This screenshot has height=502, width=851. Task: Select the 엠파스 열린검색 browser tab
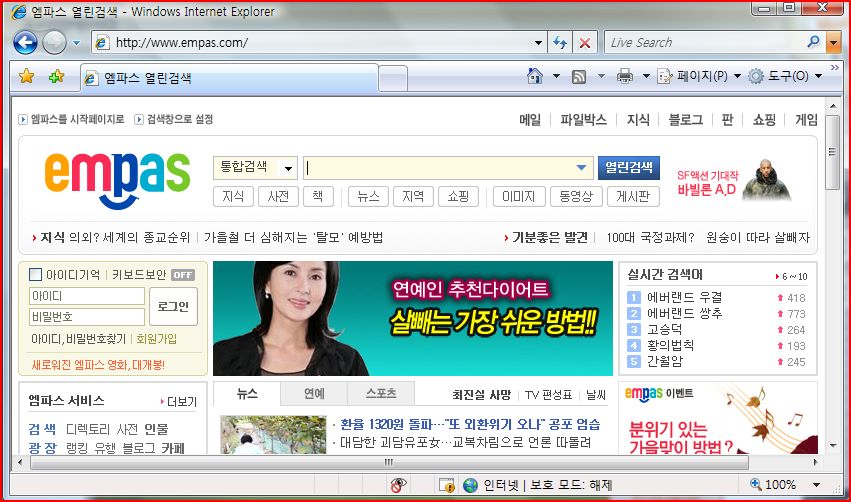(x=229, y=78)
